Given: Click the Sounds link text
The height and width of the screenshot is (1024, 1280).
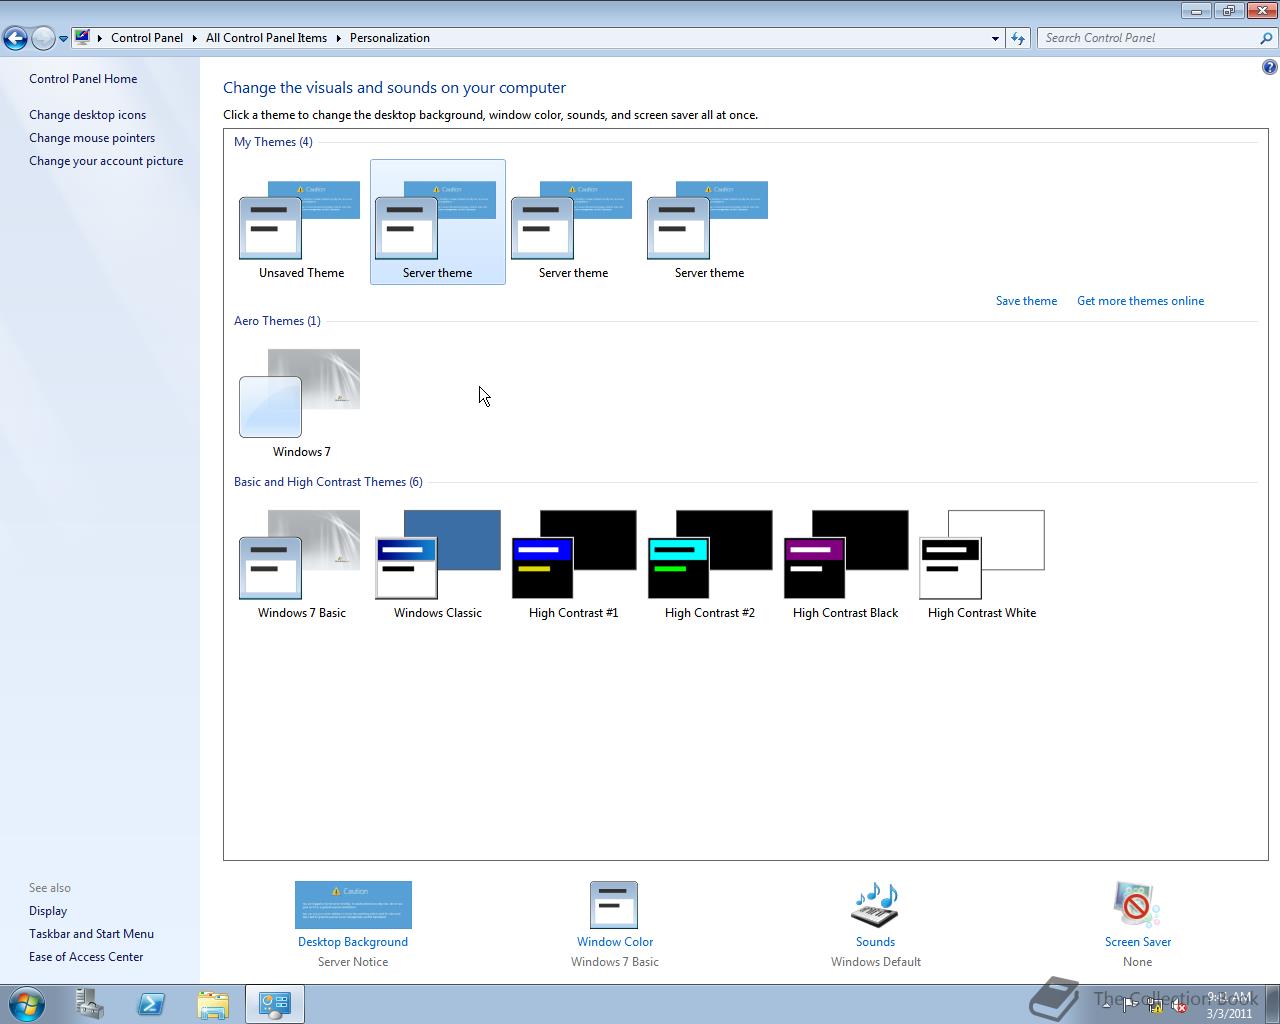Looking at the screenshot, I should (875, 942).
